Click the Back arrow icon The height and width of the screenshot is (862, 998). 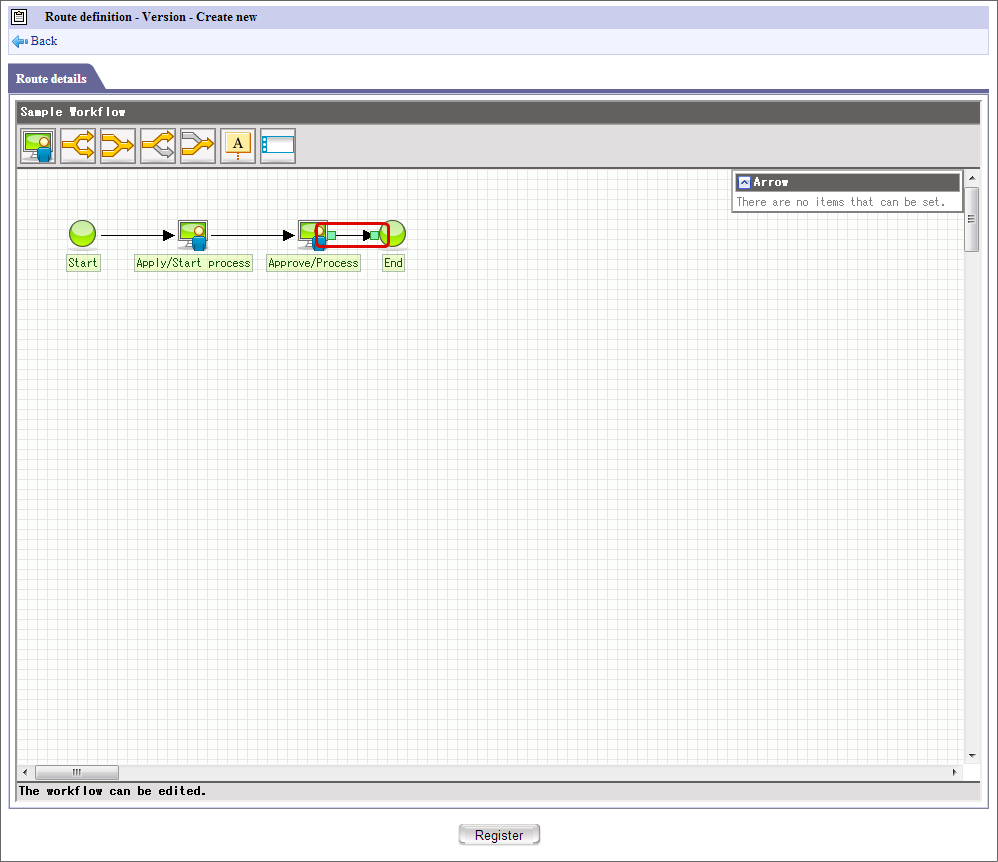20,41
